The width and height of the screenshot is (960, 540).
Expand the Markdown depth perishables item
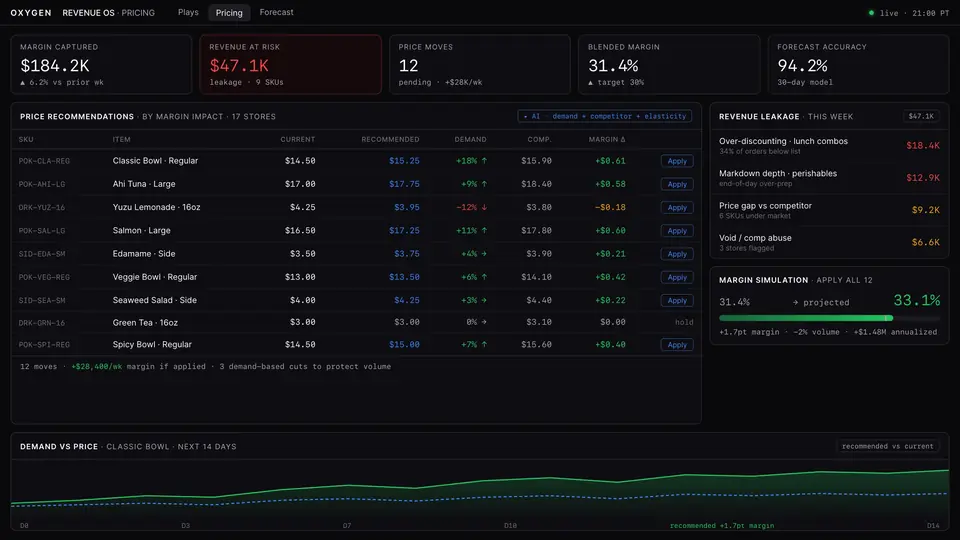[829, 178]
